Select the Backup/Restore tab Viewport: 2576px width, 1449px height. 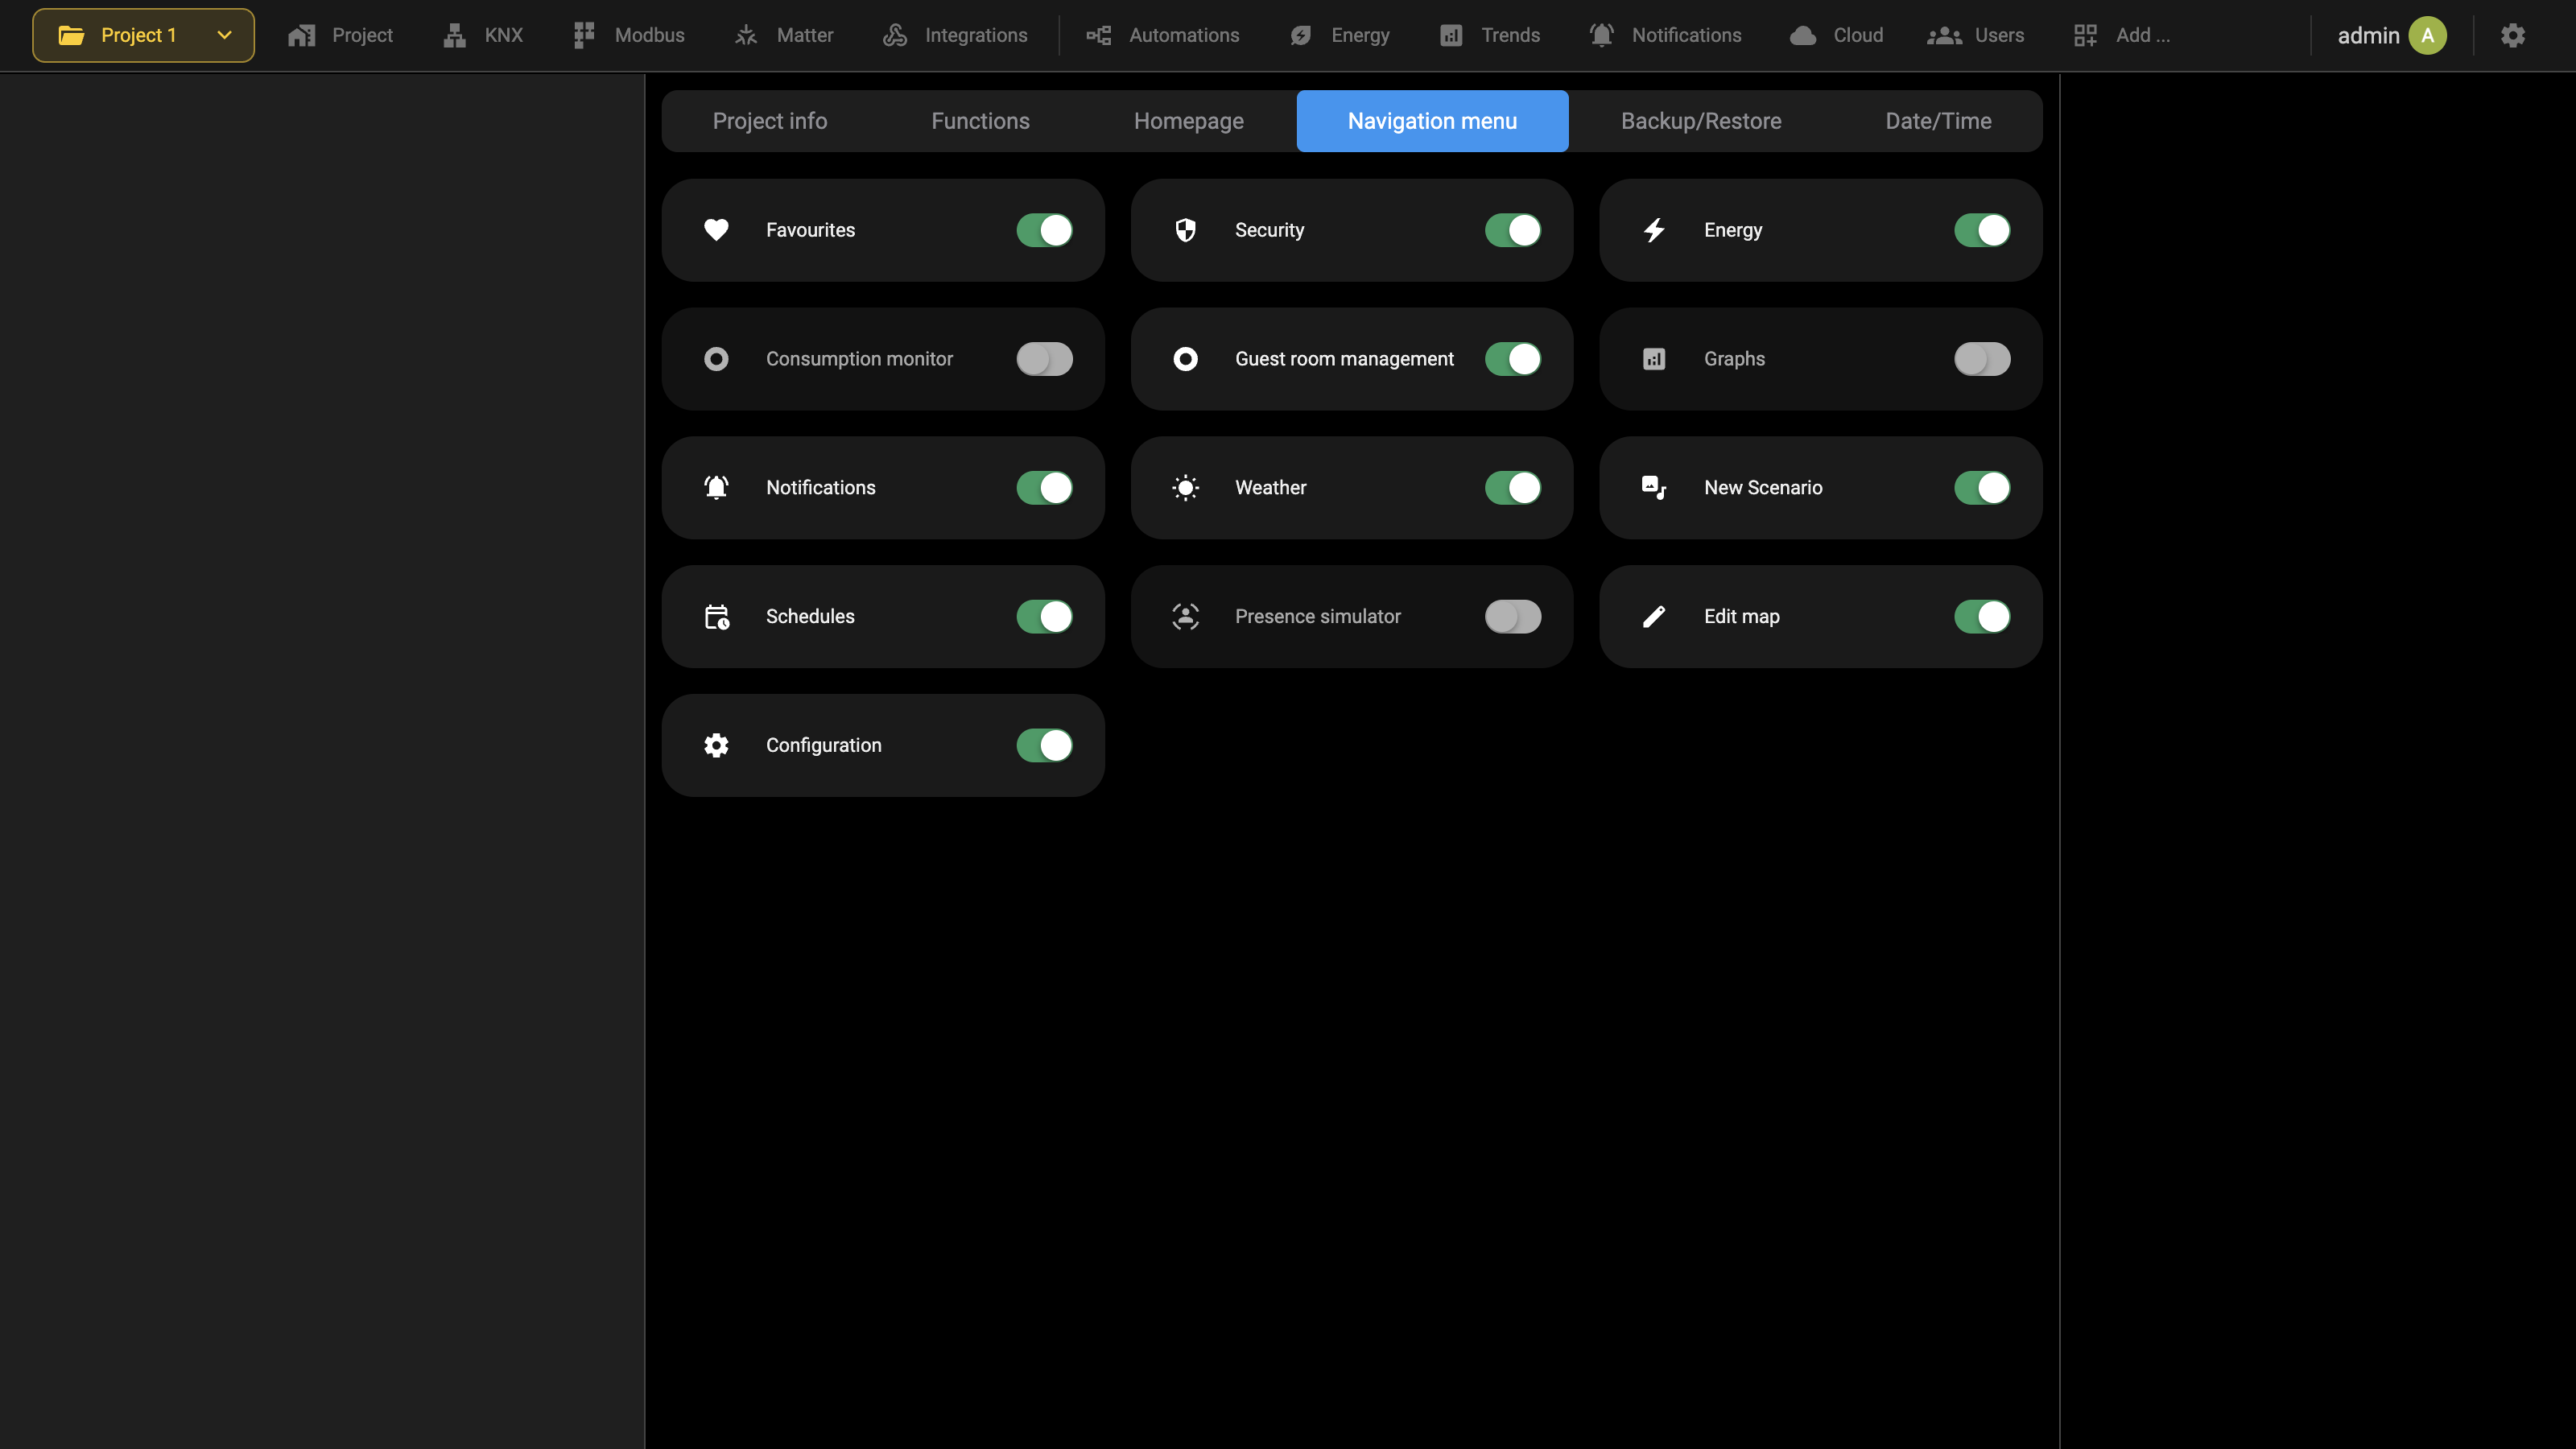point(1701,121)
